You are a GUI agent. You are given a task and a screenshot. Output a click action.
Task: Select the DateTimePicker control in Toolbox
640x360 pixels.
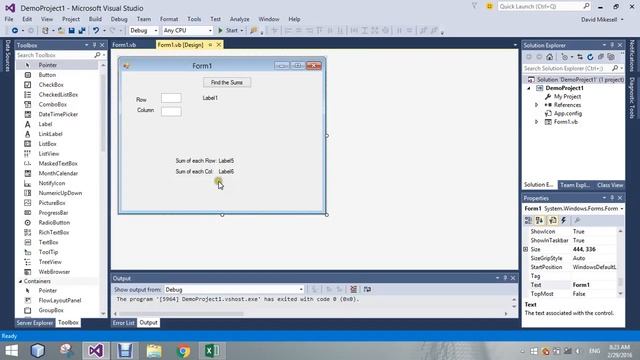coord(58,114)
